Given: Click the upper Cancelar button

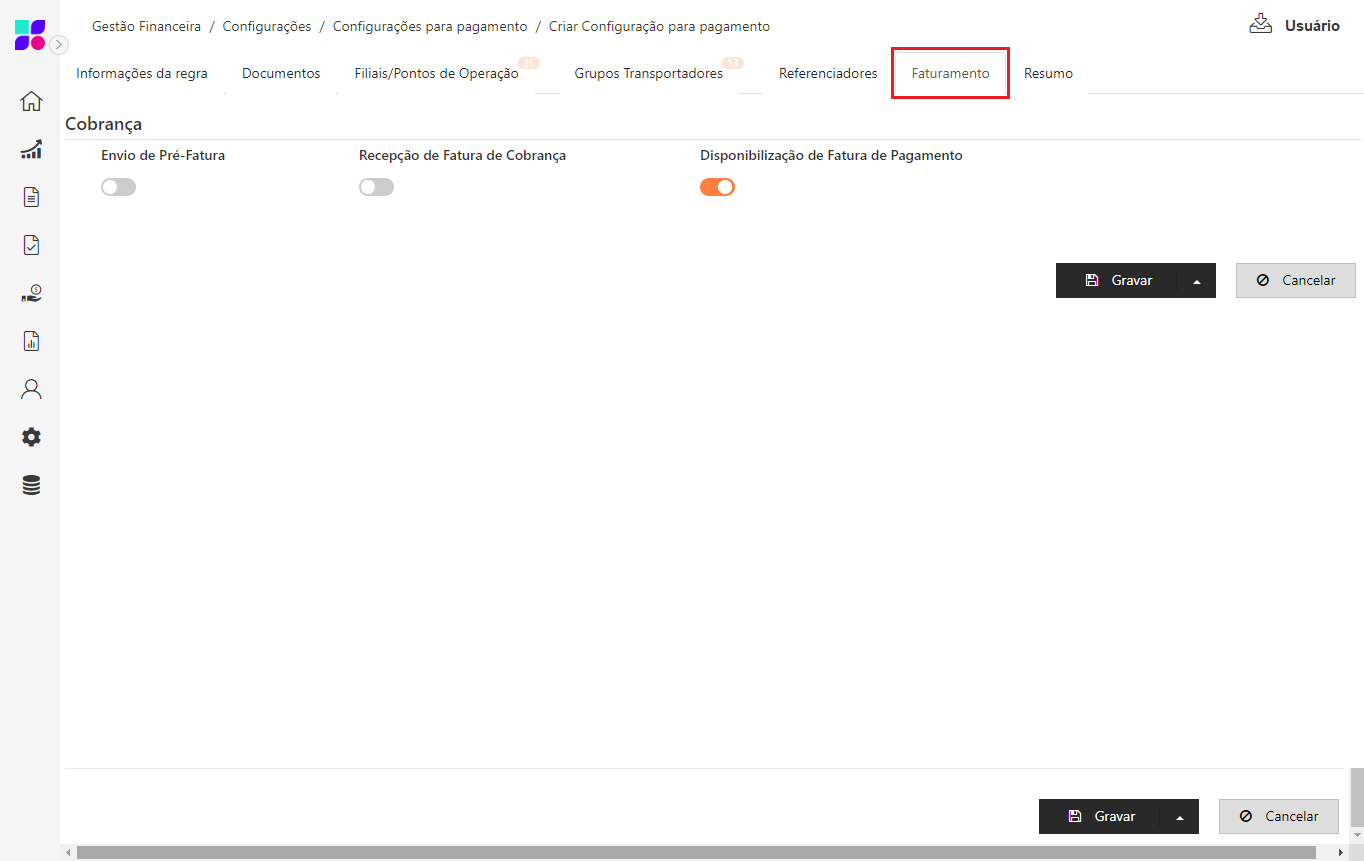Looking at the screenshot, I should (x=1295, y=281).
